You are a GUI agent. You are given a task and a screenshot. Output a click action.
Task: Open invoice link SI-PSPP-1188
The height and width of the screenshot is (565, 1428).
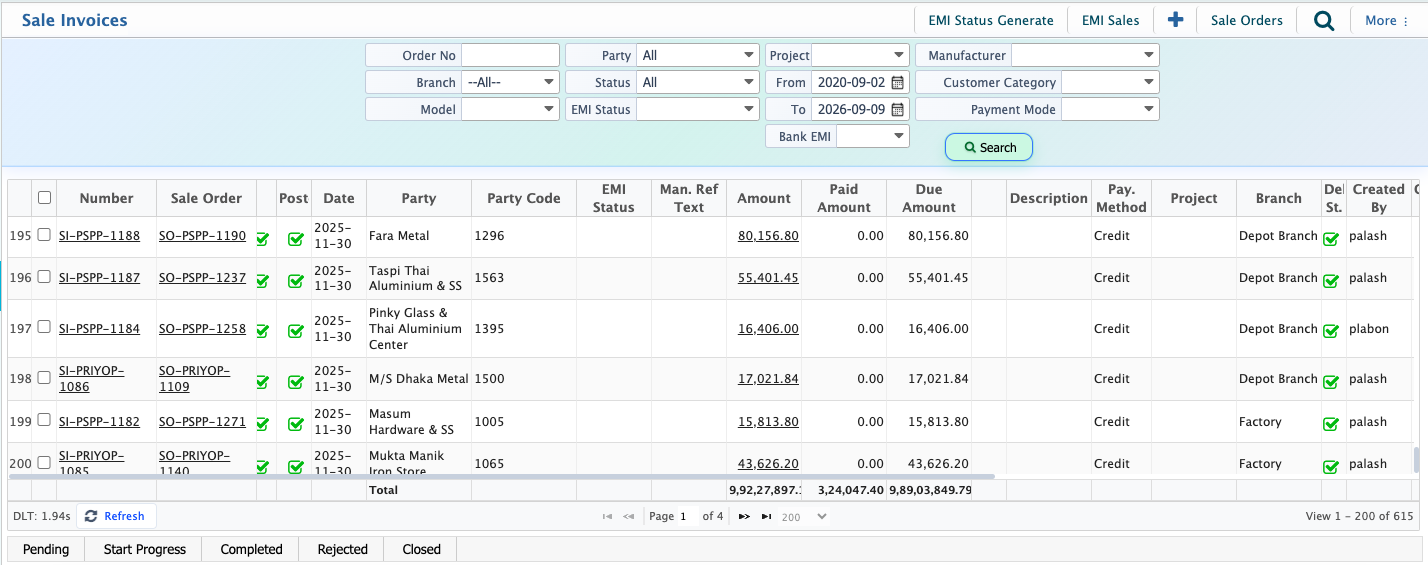[99, 236]
